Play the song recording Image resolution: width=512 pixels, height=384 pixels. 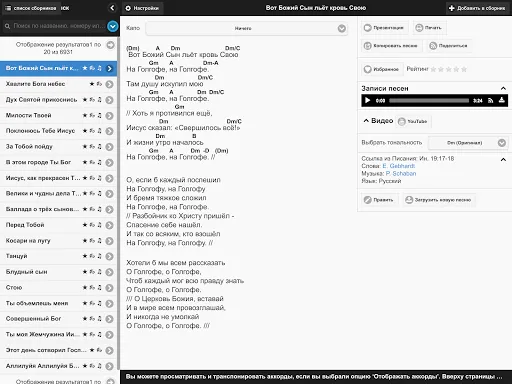367,100
